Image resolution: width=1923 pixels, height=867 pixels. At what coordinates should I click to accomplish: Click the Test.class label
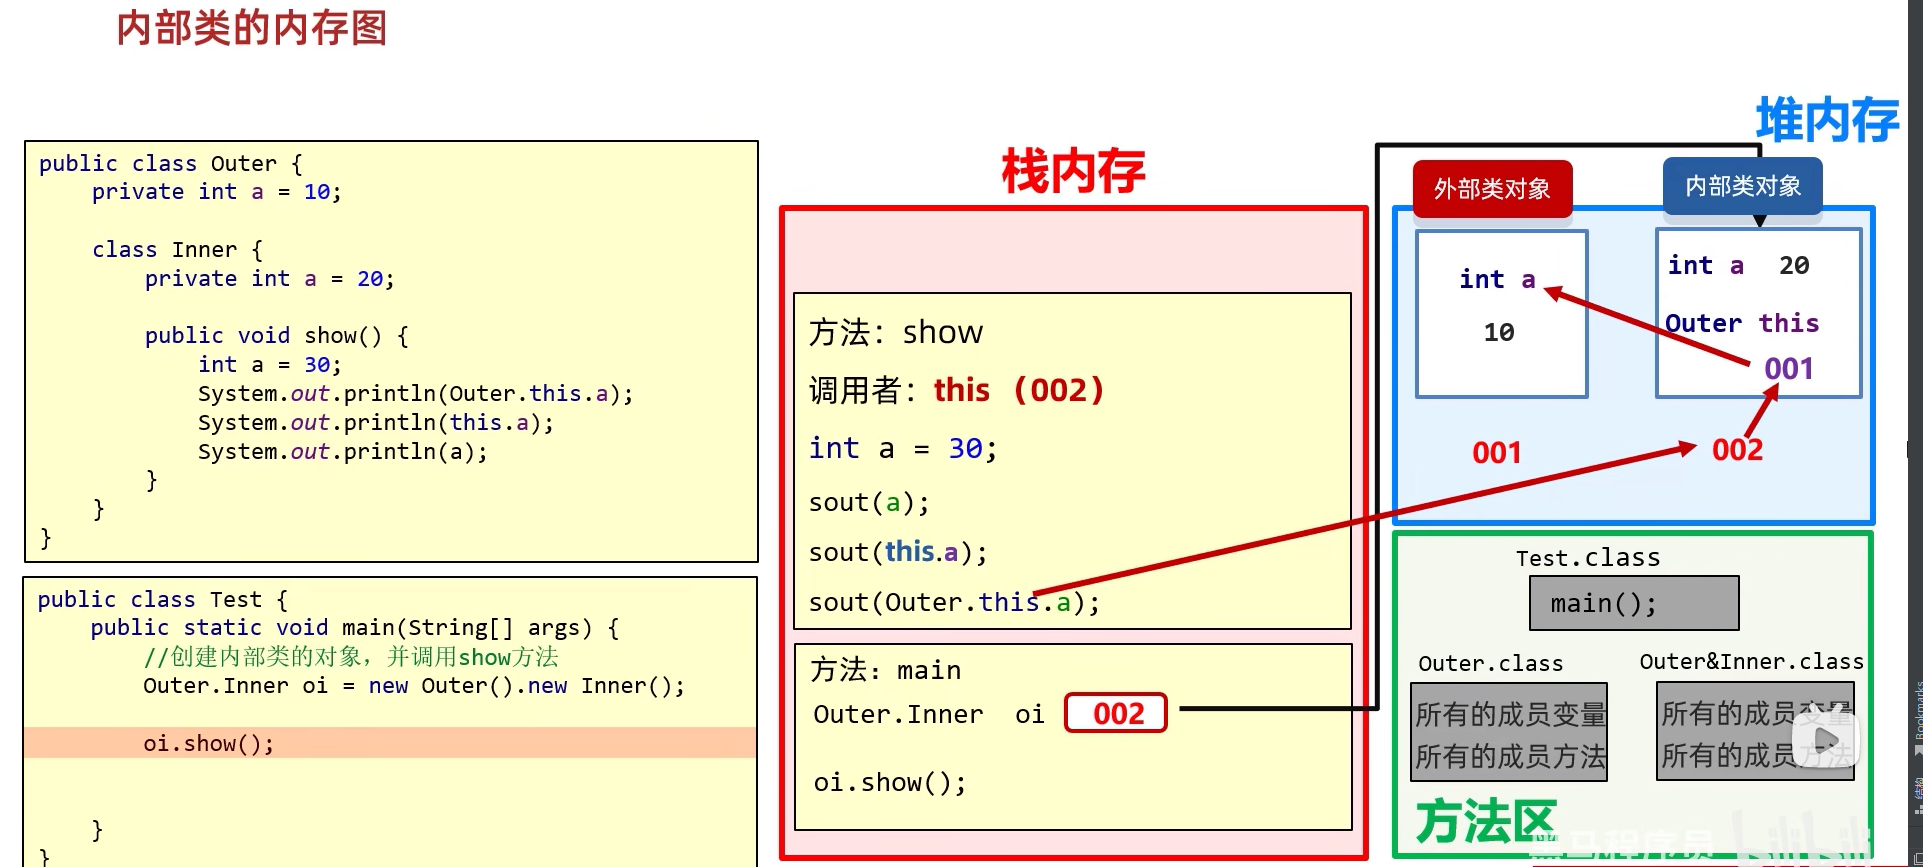point(1588,558)
